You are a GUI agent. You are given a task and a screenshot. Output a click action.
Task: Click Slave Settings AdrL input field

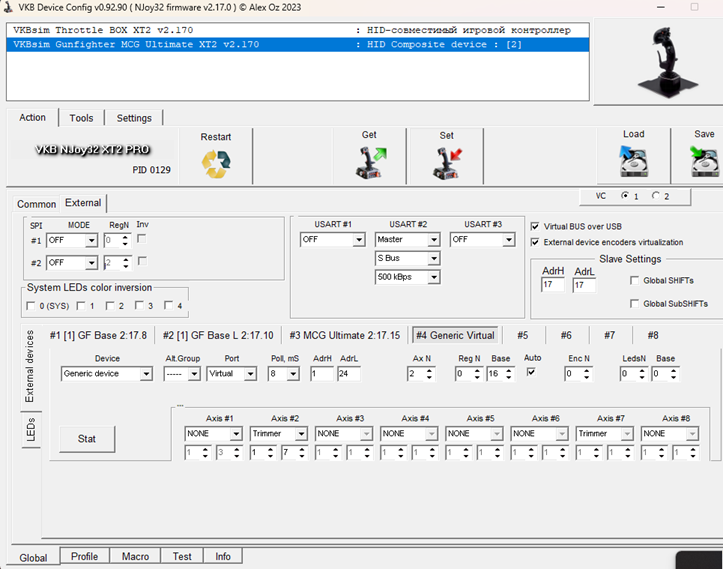584,284
